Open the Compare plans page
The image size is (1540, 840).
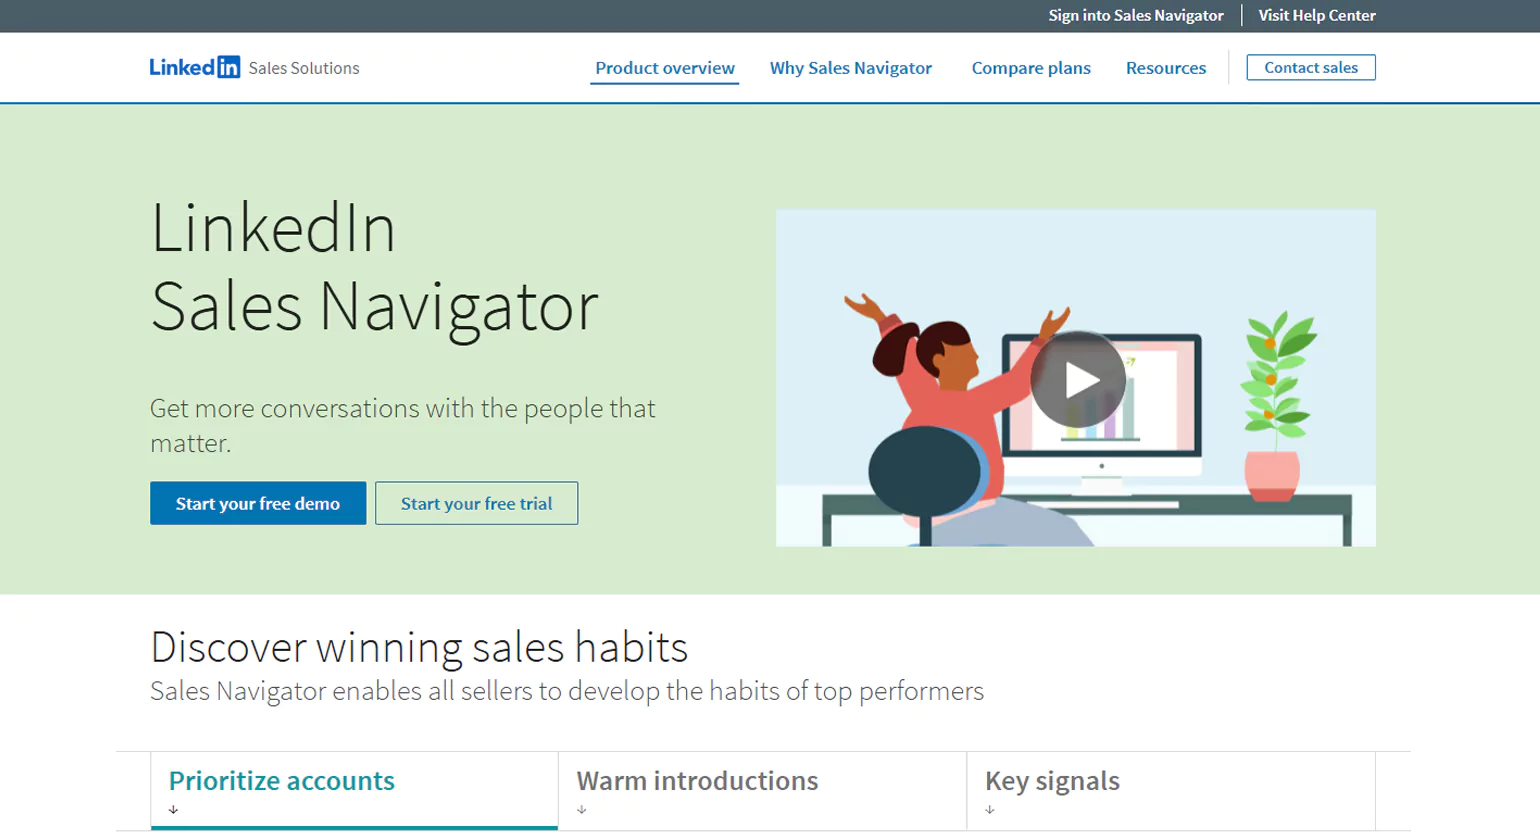(x=1030, y=68)
